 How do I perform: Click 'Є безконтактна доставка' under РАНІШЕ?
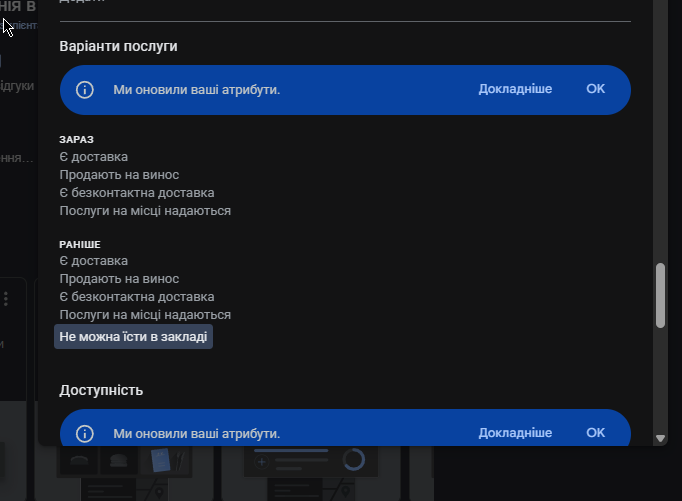tap(137, 297)
